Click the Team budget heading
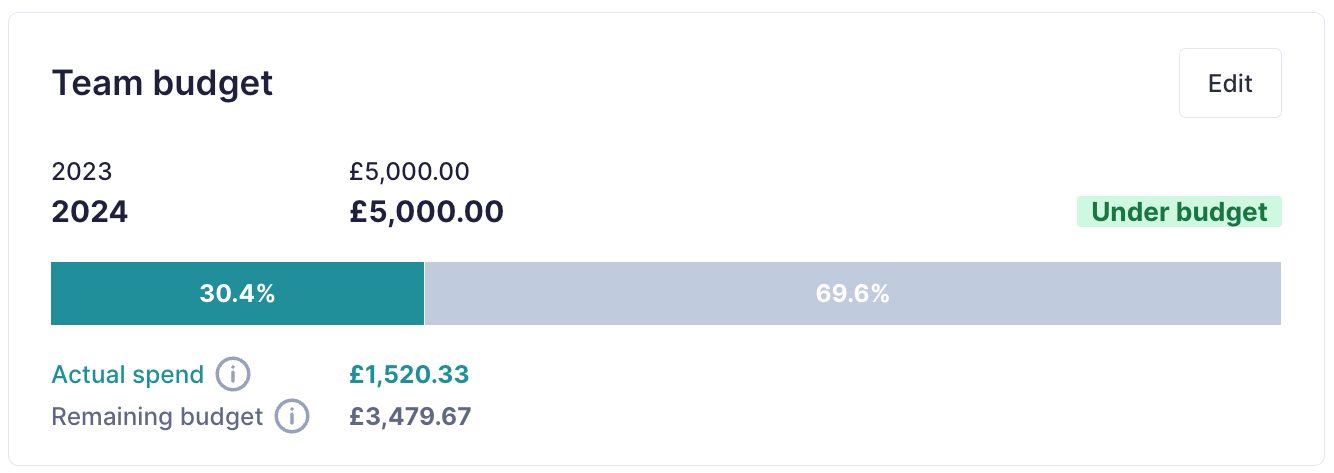1334x473 pixels. coord(162,83)
